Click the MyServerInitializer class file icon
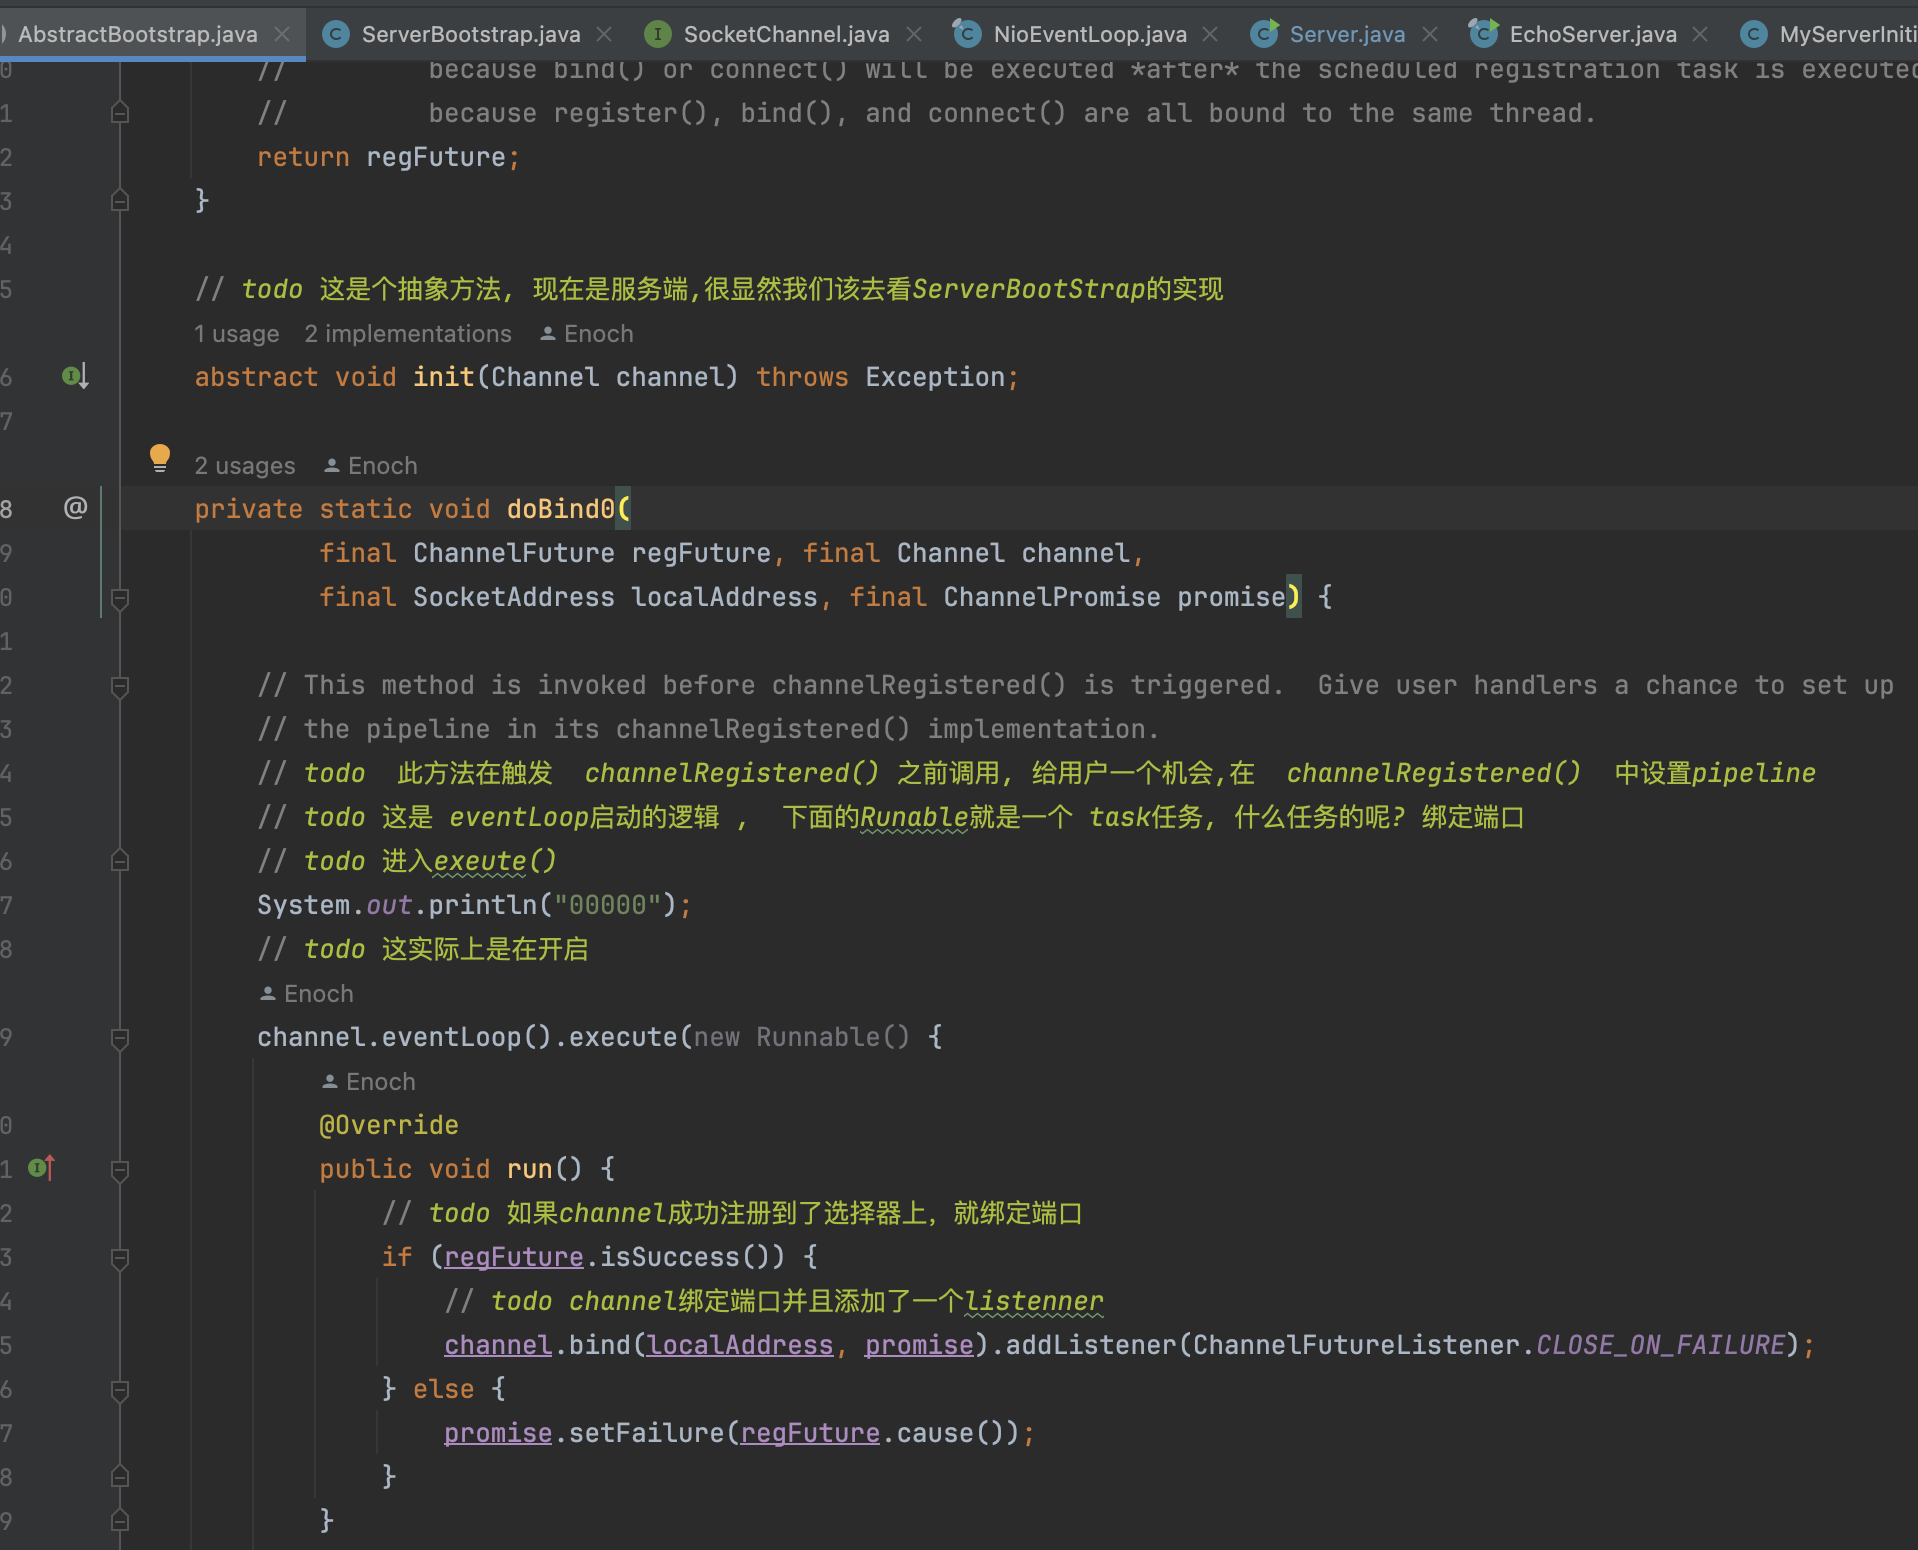Image resolution: width=1918 pixels, height=1550 pixels. (1753, 34)
